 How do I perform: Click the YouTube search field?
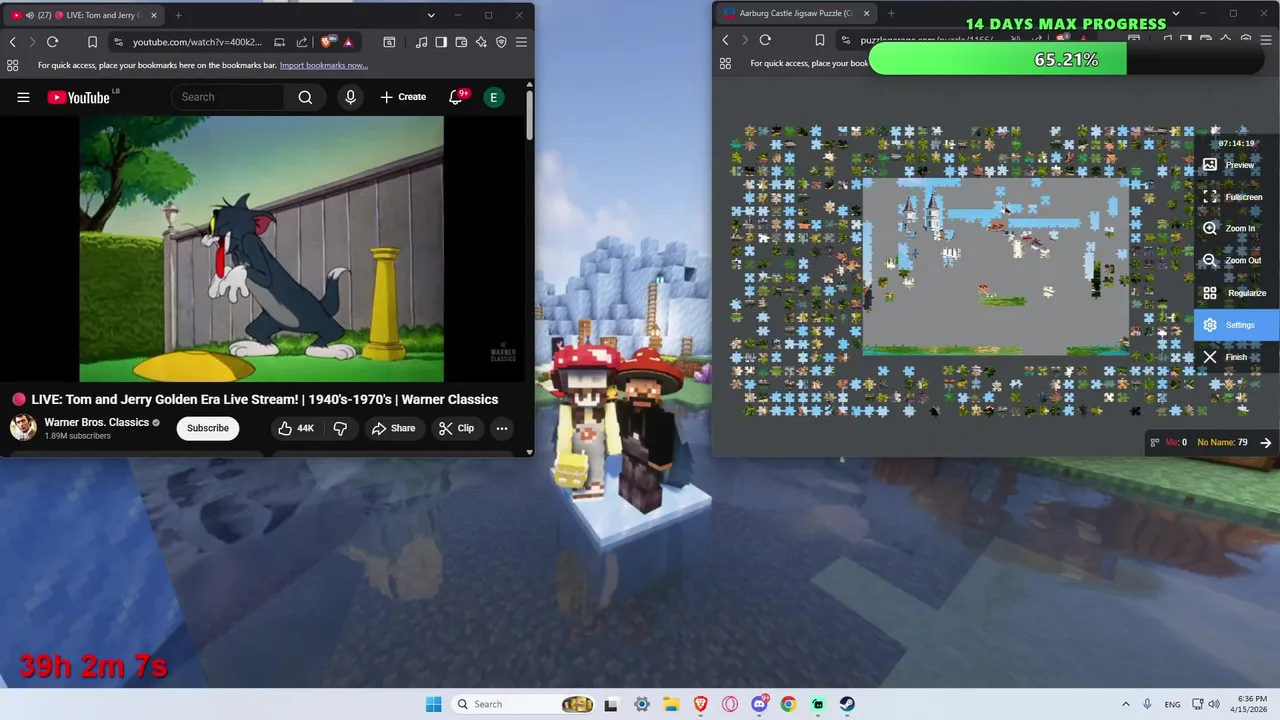(x=228, y=97)
